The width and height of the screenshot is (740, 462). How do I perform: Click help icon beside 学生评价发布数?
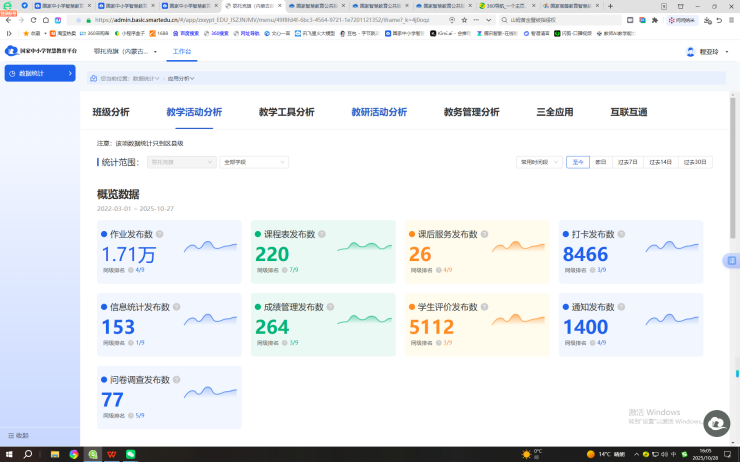484,307
